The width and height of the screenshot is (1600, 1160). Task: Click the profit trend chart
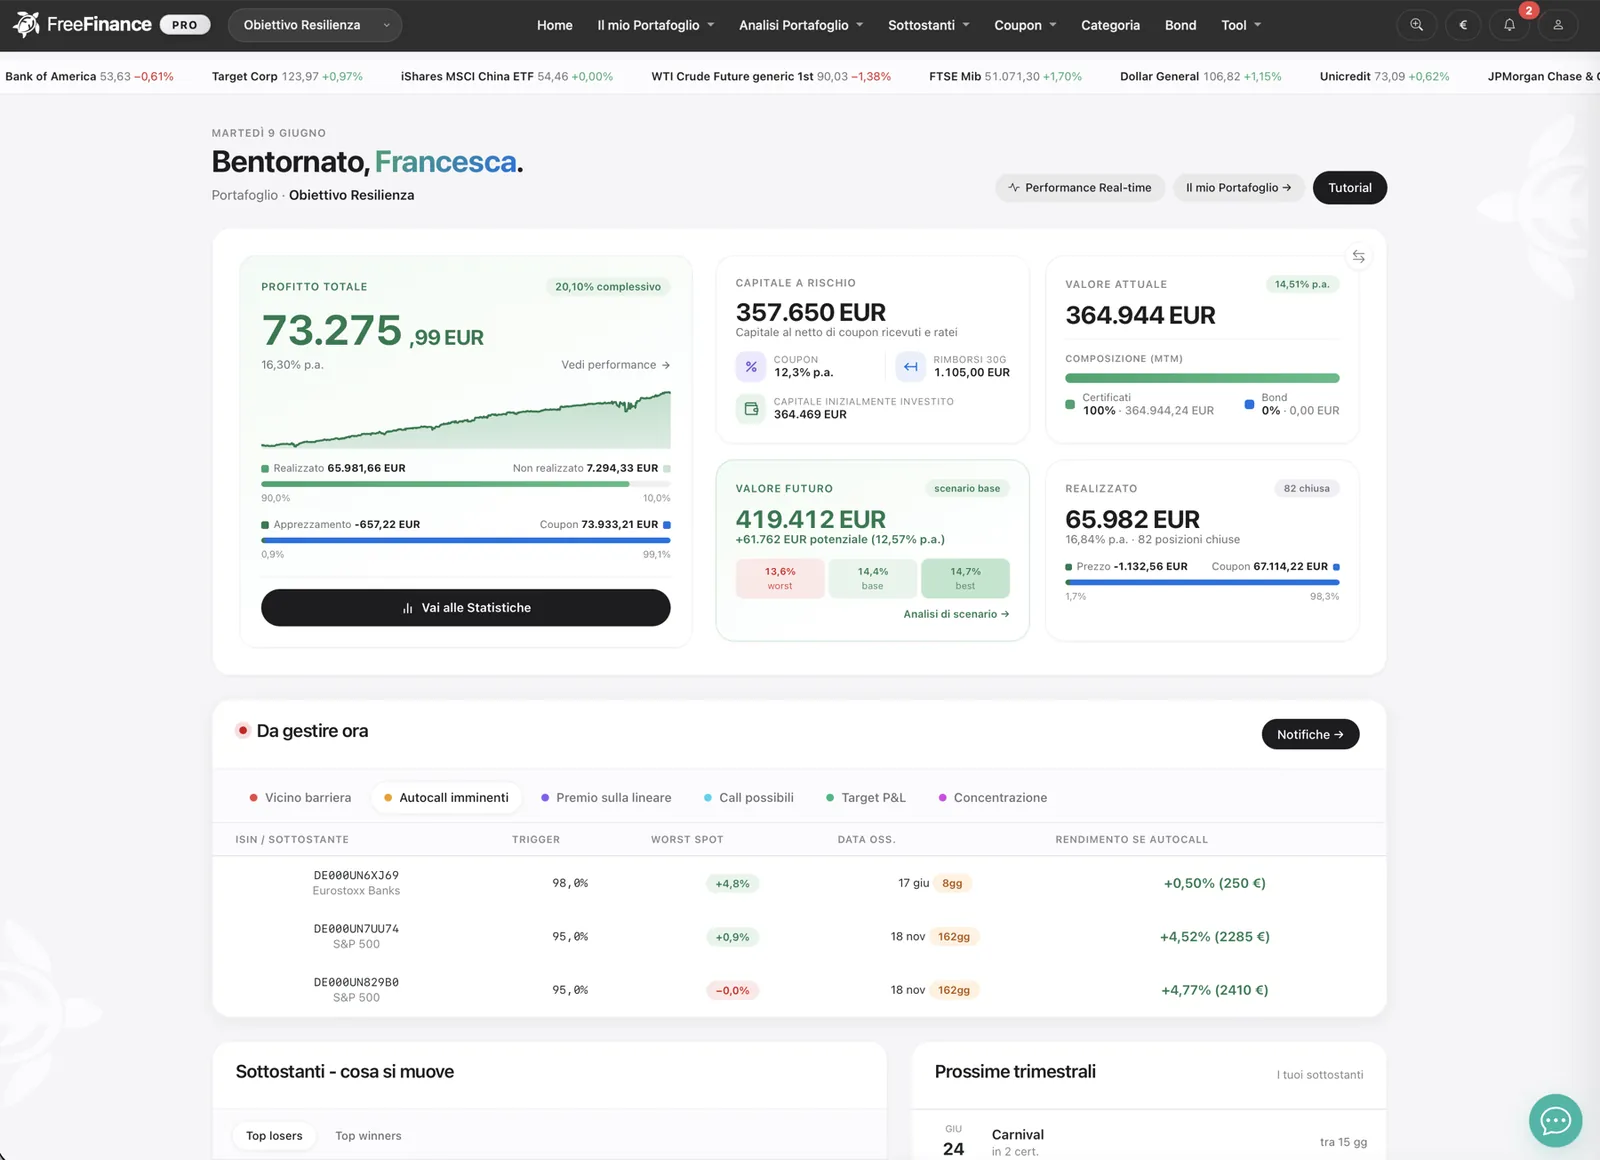tap(466, 419)
